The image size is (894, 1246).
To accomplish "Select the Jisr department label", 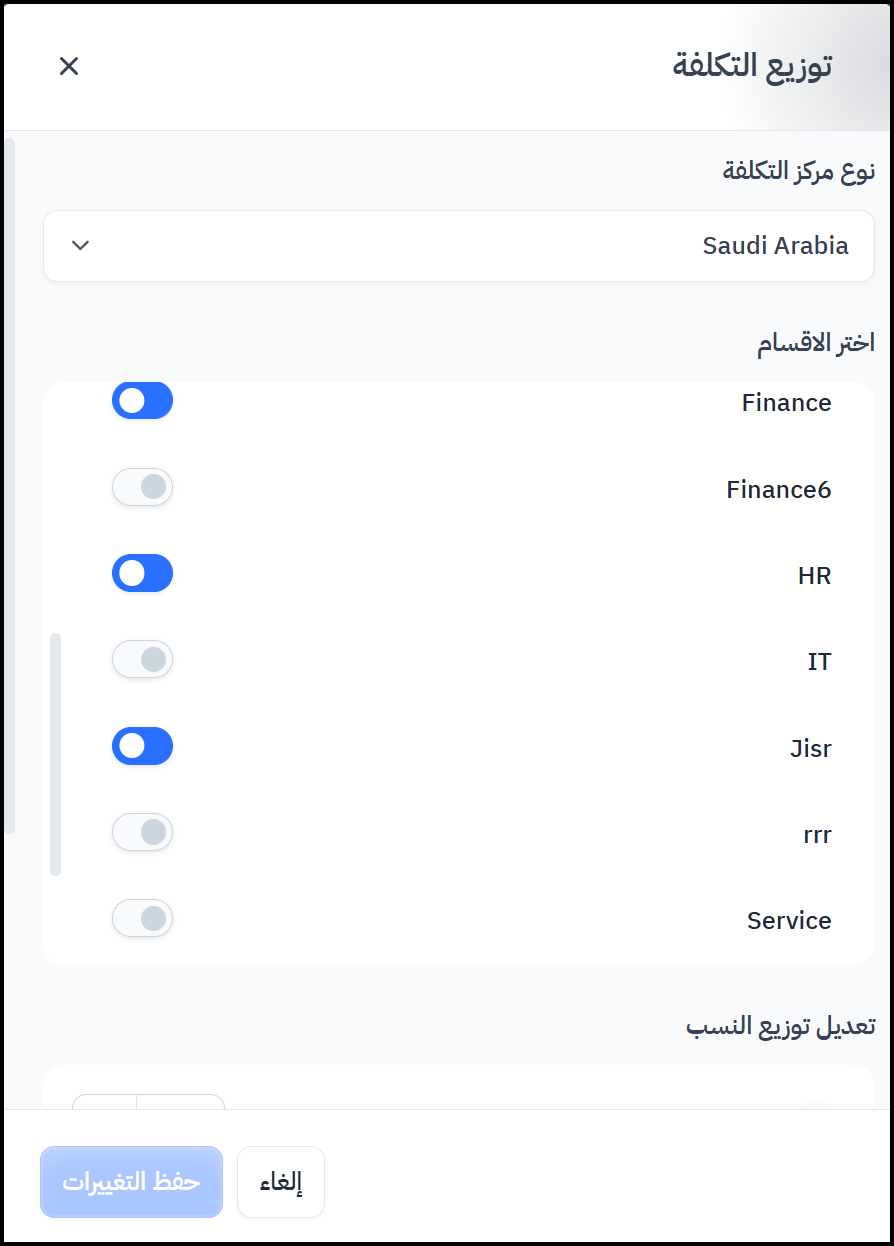I will coord(810,748).
